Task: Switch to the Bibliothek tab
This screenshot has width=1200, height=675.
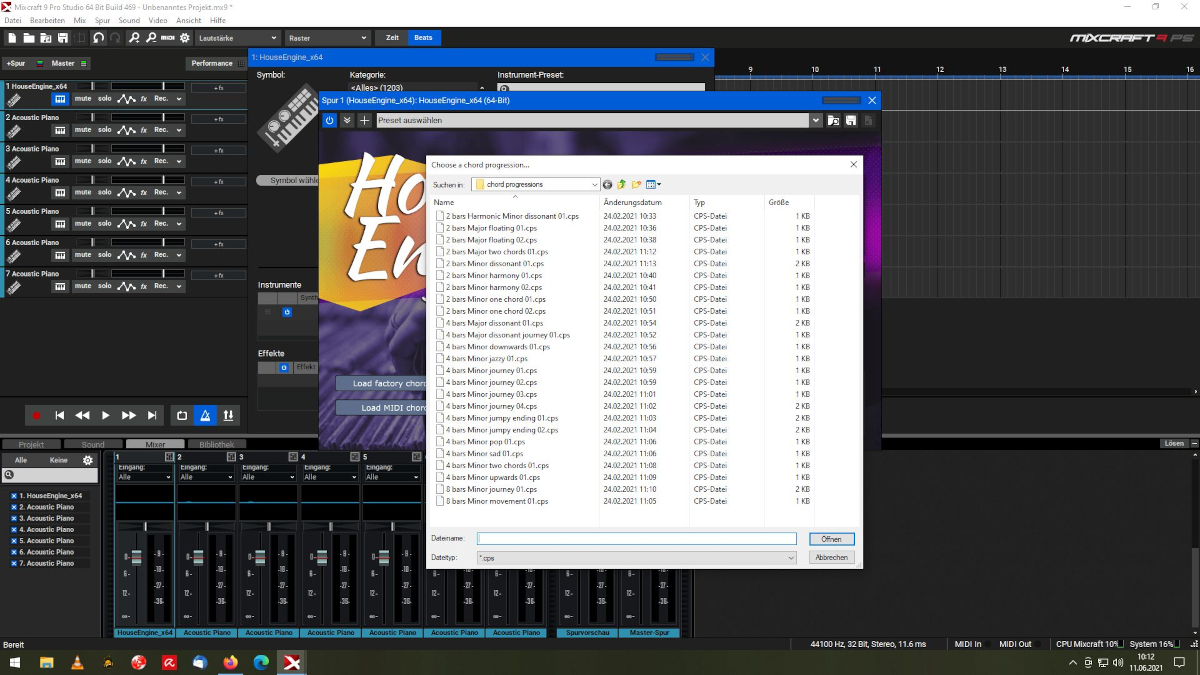Action: 216,444
